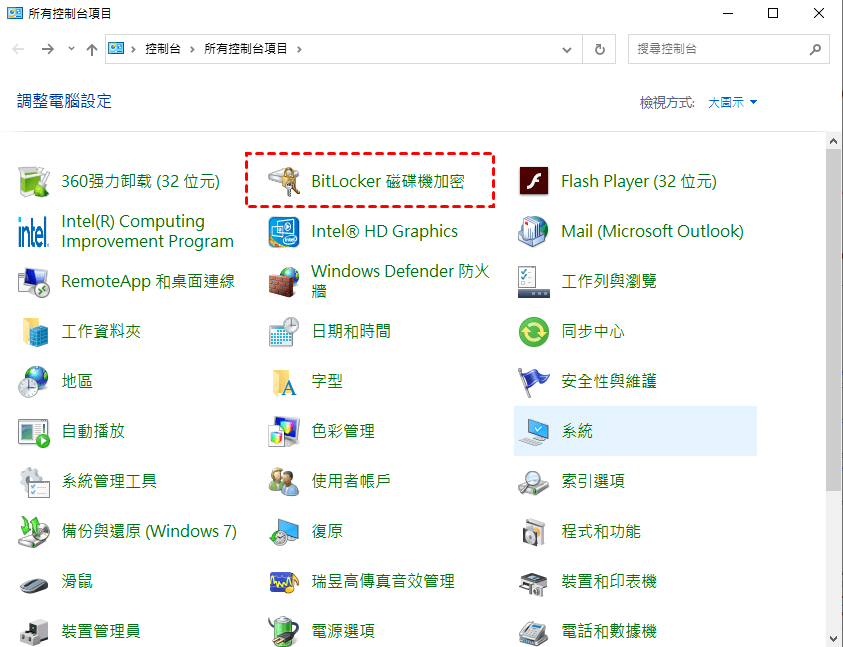Click the 程式和功能 label

click(601, 531)
